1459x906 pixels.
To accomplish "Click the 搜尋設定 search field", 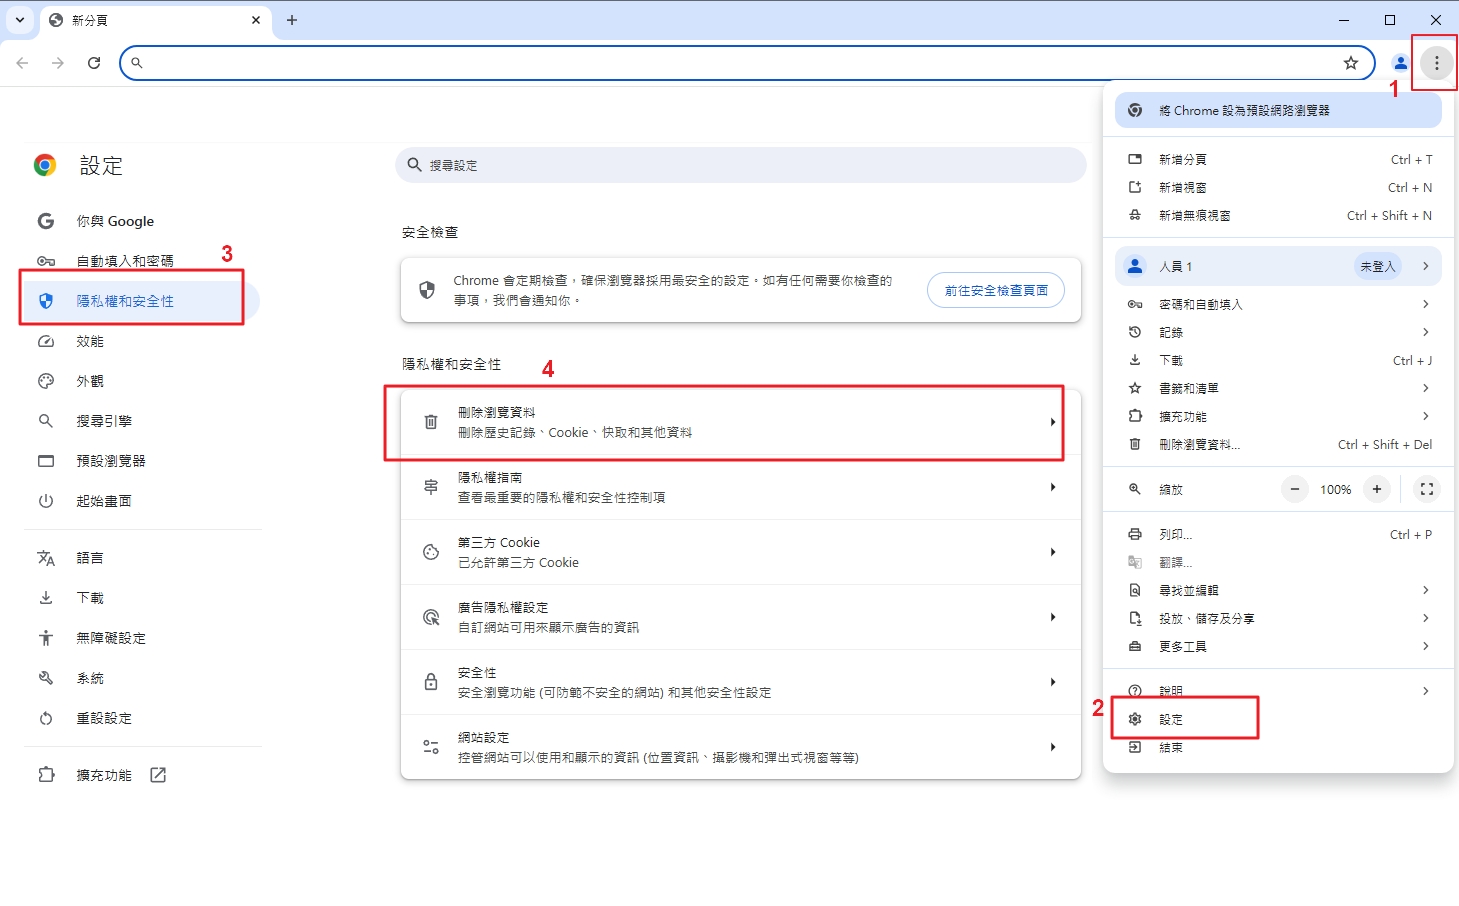I will click(740, 165).
